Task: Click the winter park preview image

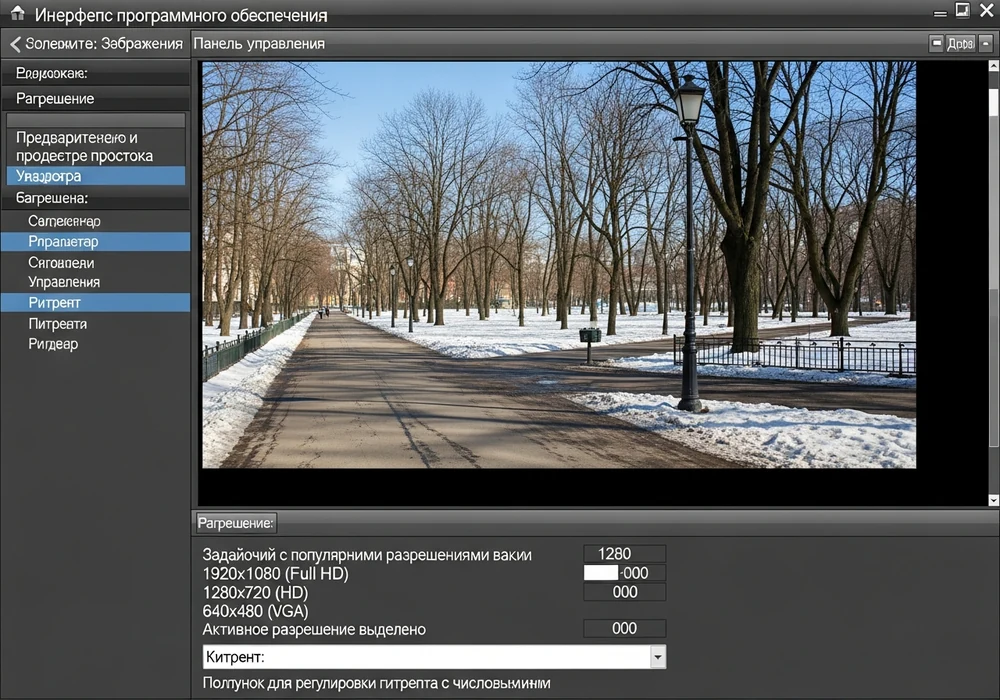Action: click(x=559, y=265)
